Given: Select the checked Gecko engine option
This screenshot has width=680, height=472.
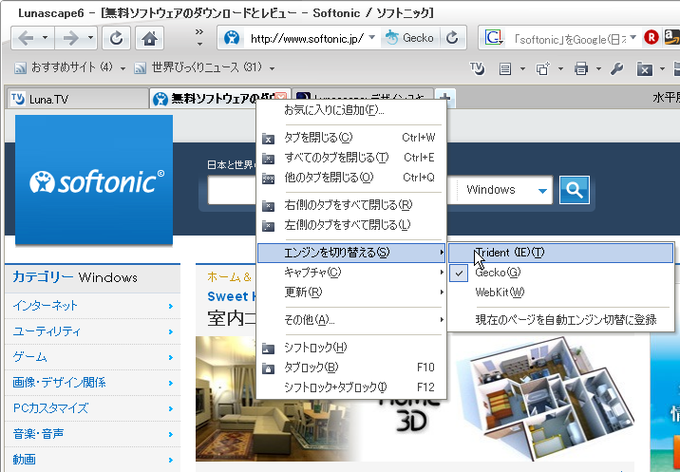Looking at the screenshot, I should [561, 273].
